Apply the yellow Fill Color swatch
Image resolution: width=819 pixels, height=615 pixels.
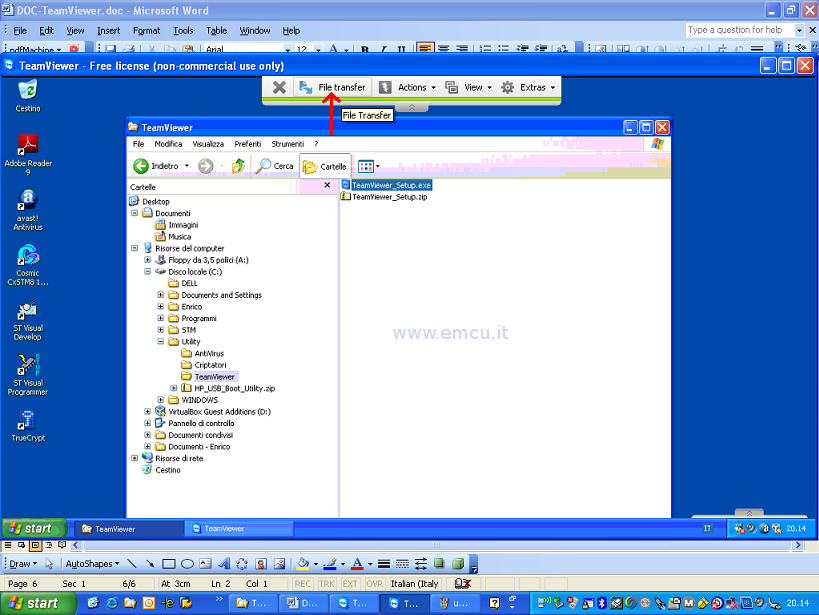[x=302, y=564]
